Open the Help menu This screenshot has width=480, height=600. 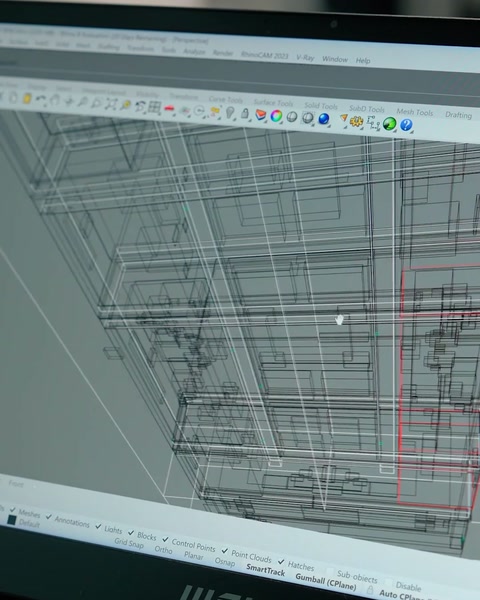(x=363, y=60)
